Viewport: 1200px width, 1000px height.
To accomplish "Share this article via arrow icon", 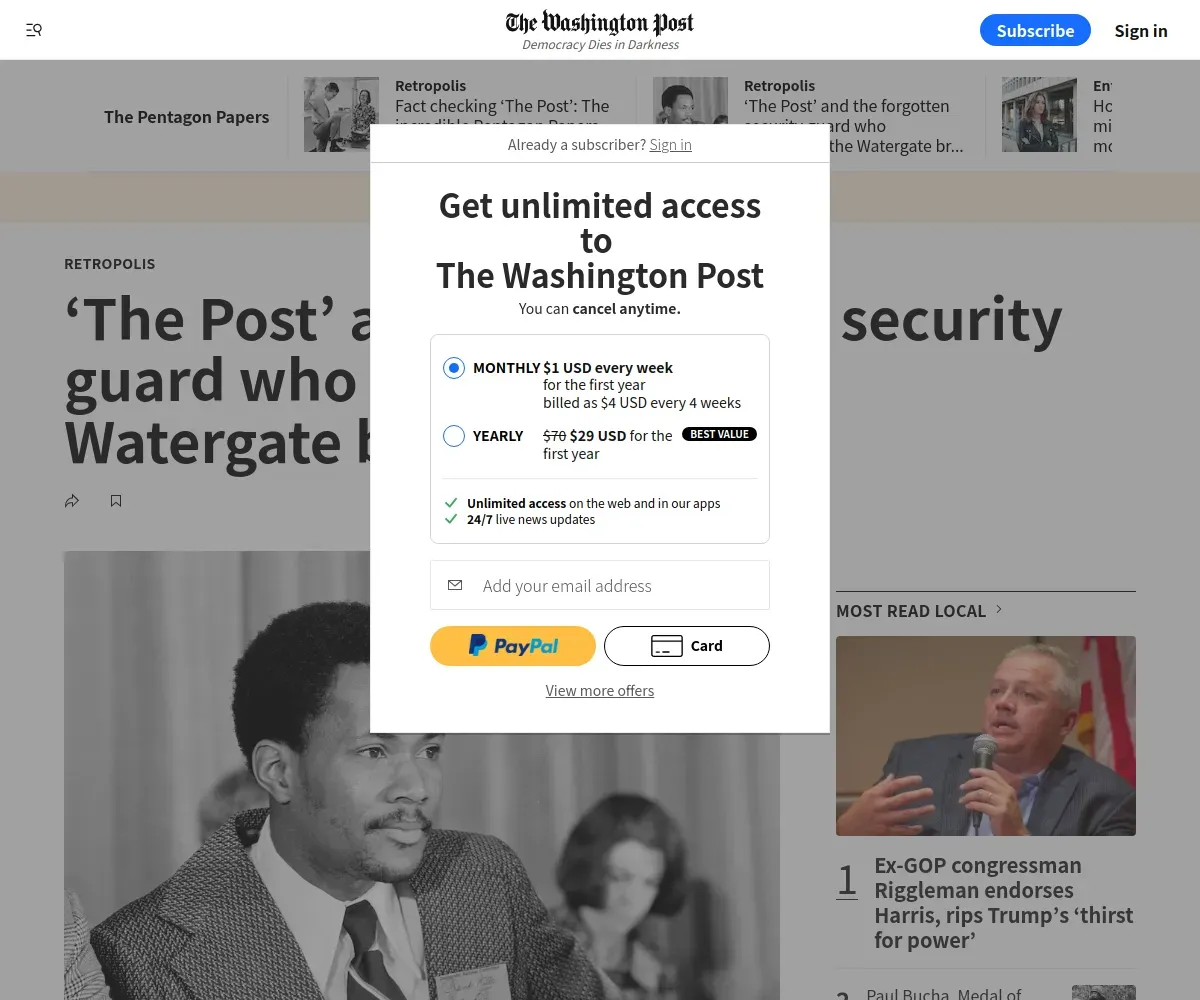I will [72, 501].
